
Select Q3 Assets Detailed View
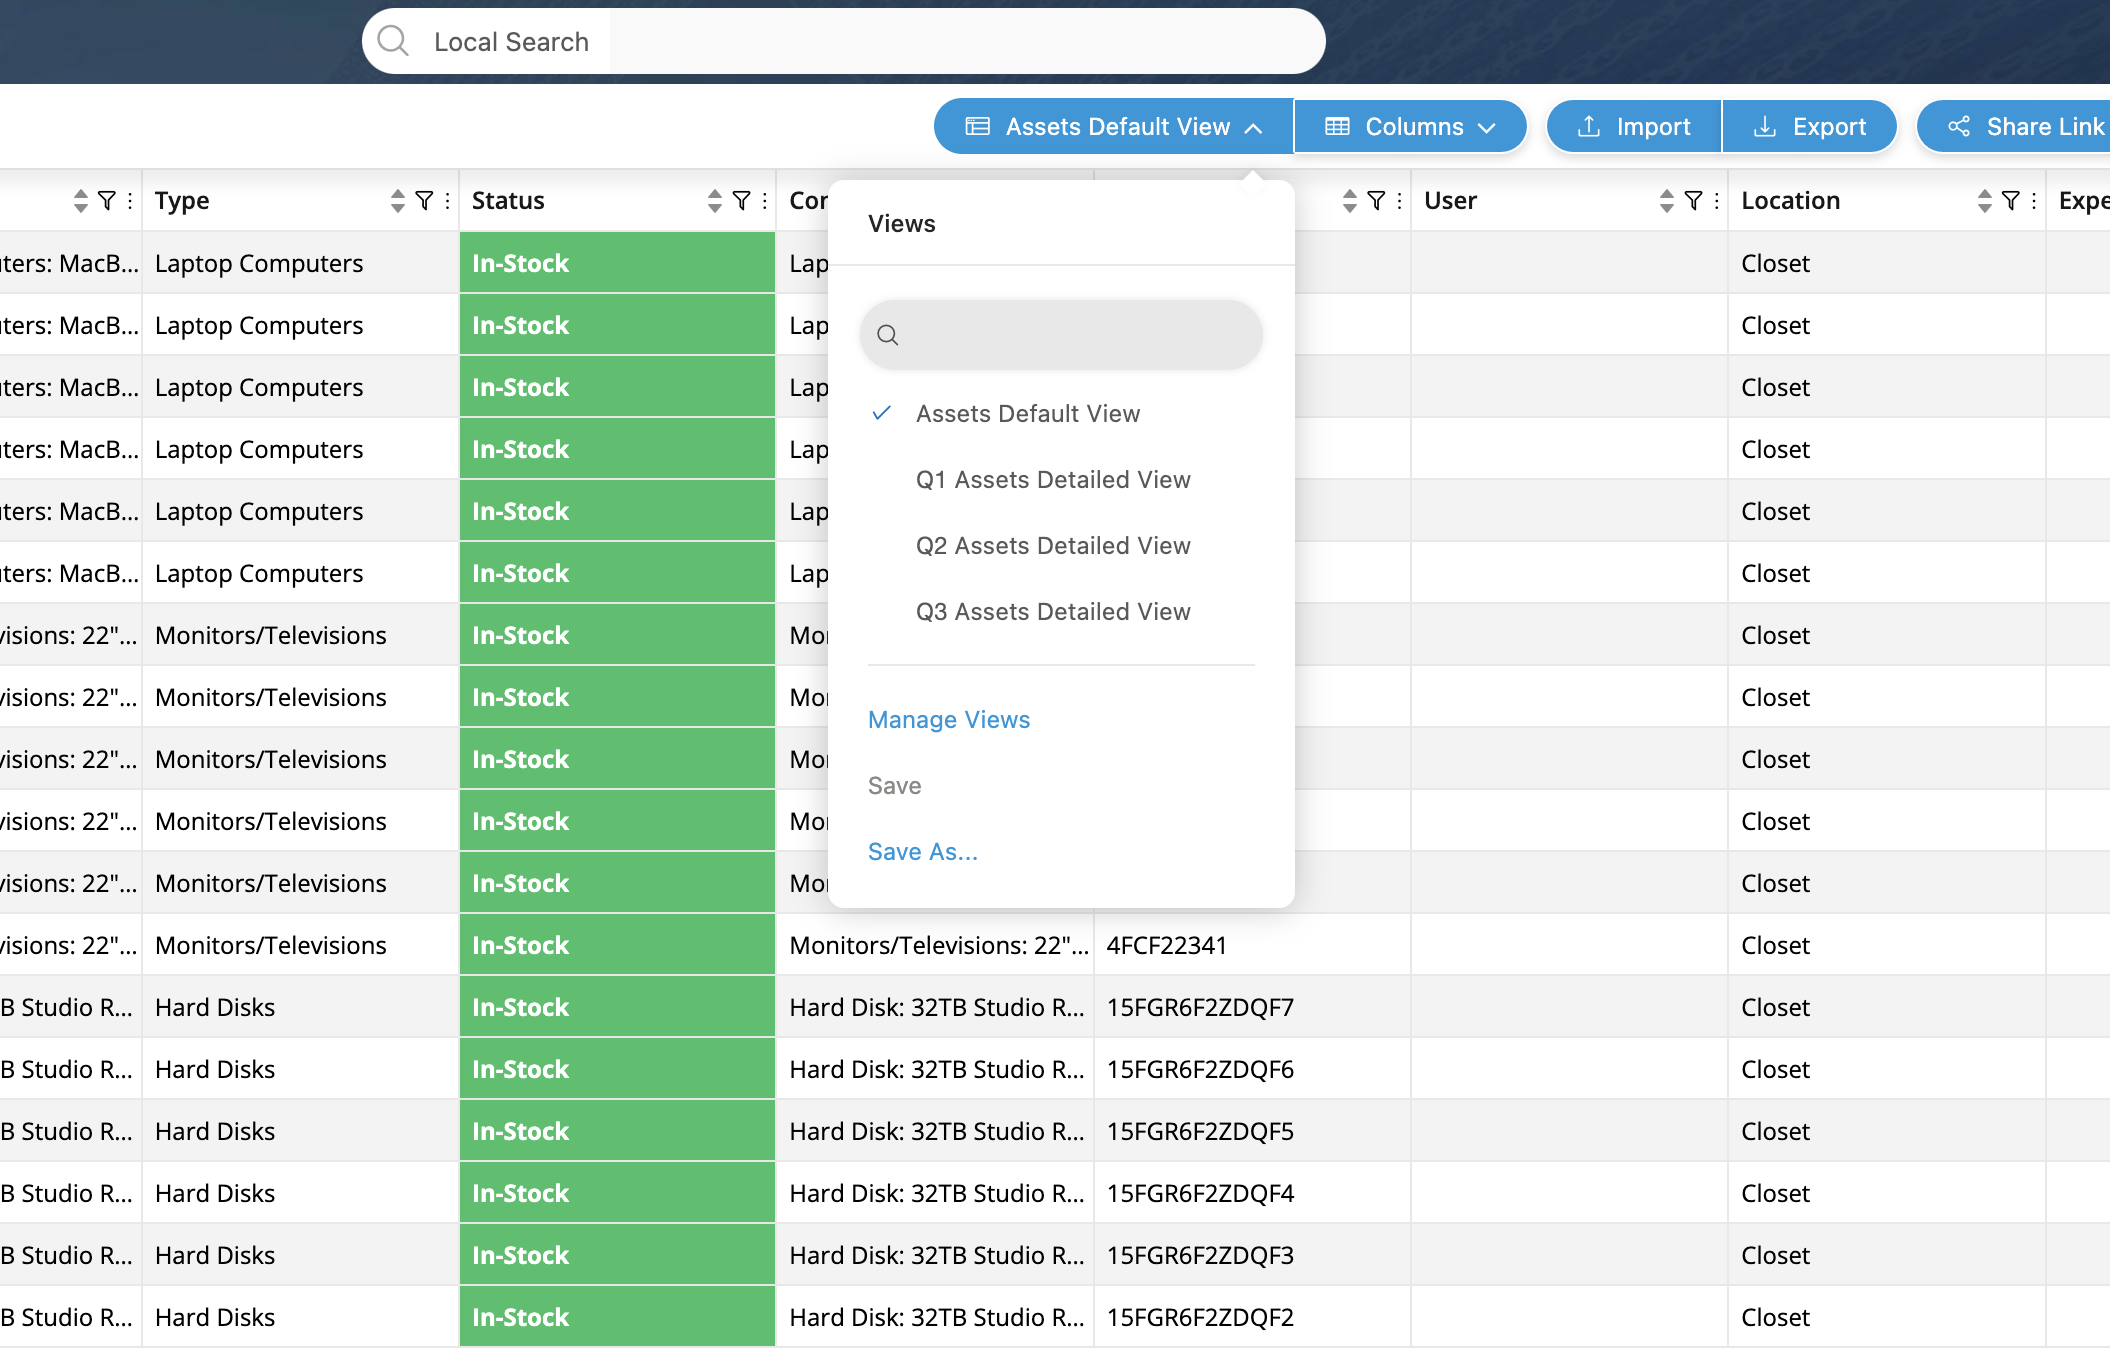pyautogui.click(x=1053, y=611)
